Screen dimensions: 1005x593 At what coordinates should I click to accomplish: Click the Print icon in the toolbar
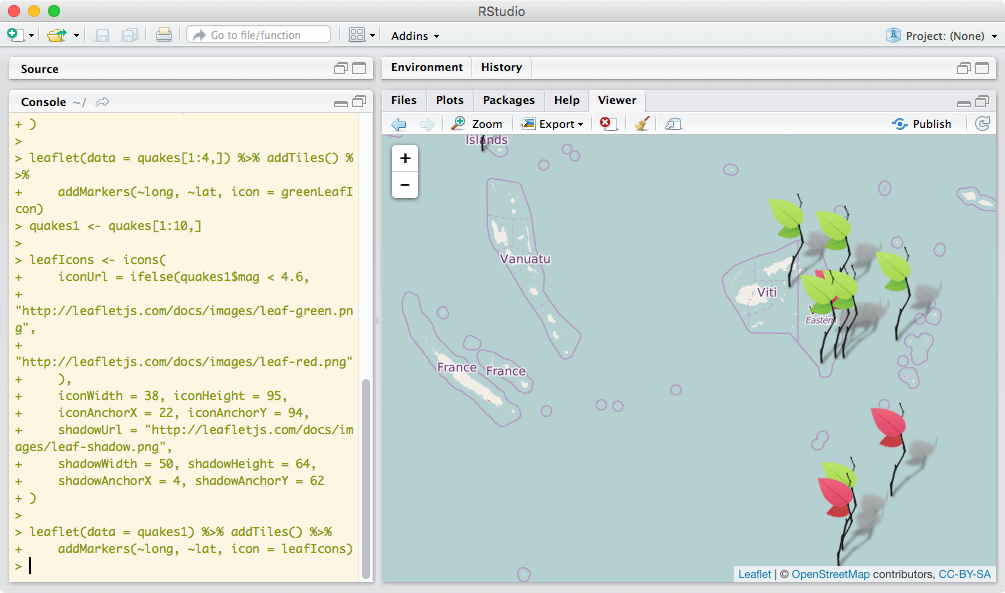point(164,35)
